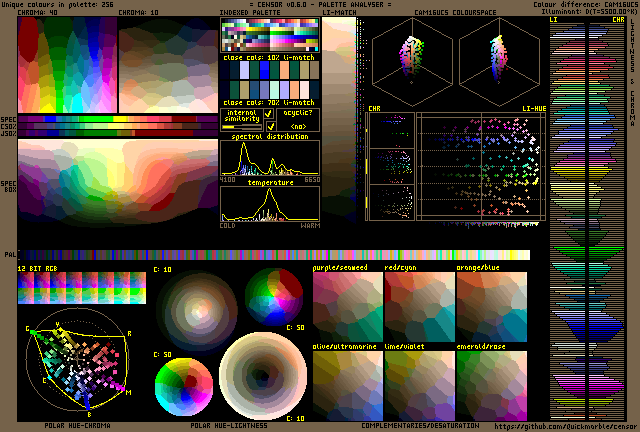Screen dimensions: 640x432
Task: Click the spectral distribution graph
Action: click(269, 158)
